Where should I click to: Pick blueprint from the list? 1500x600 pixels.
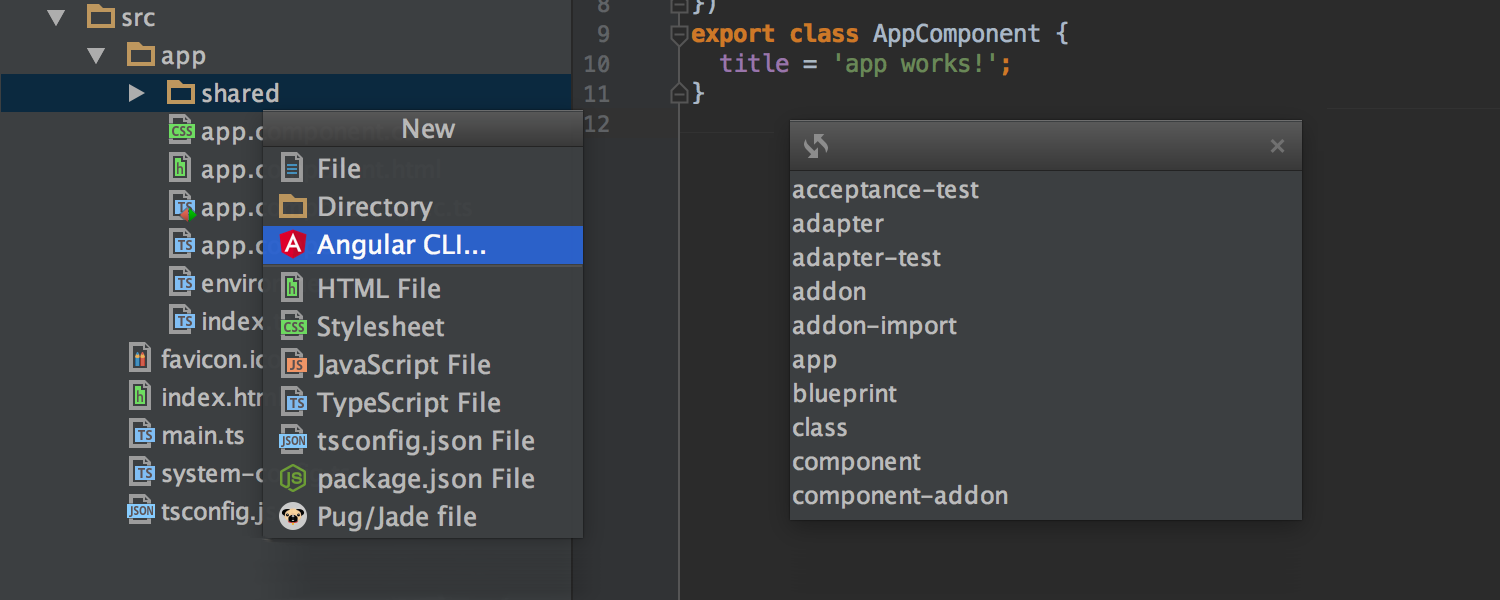pyautogui.click(x=1046, y=394)
